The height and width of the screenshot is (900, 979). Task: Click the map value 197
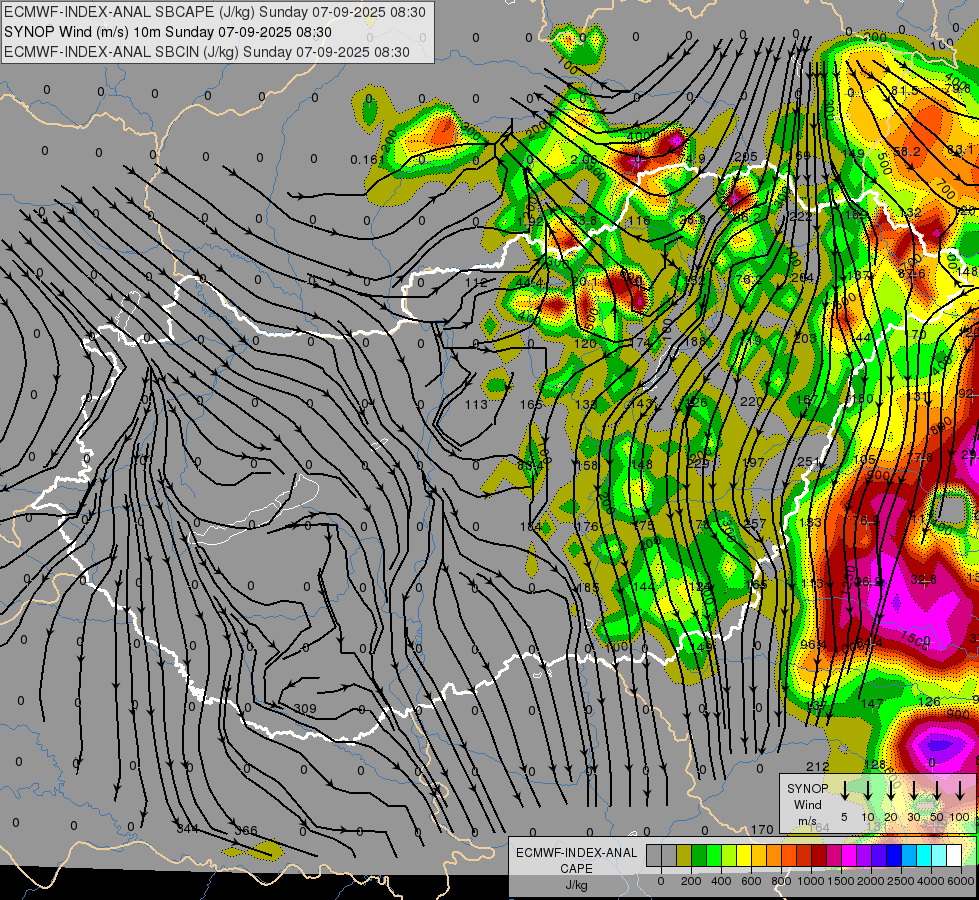(x=754, y=462)
